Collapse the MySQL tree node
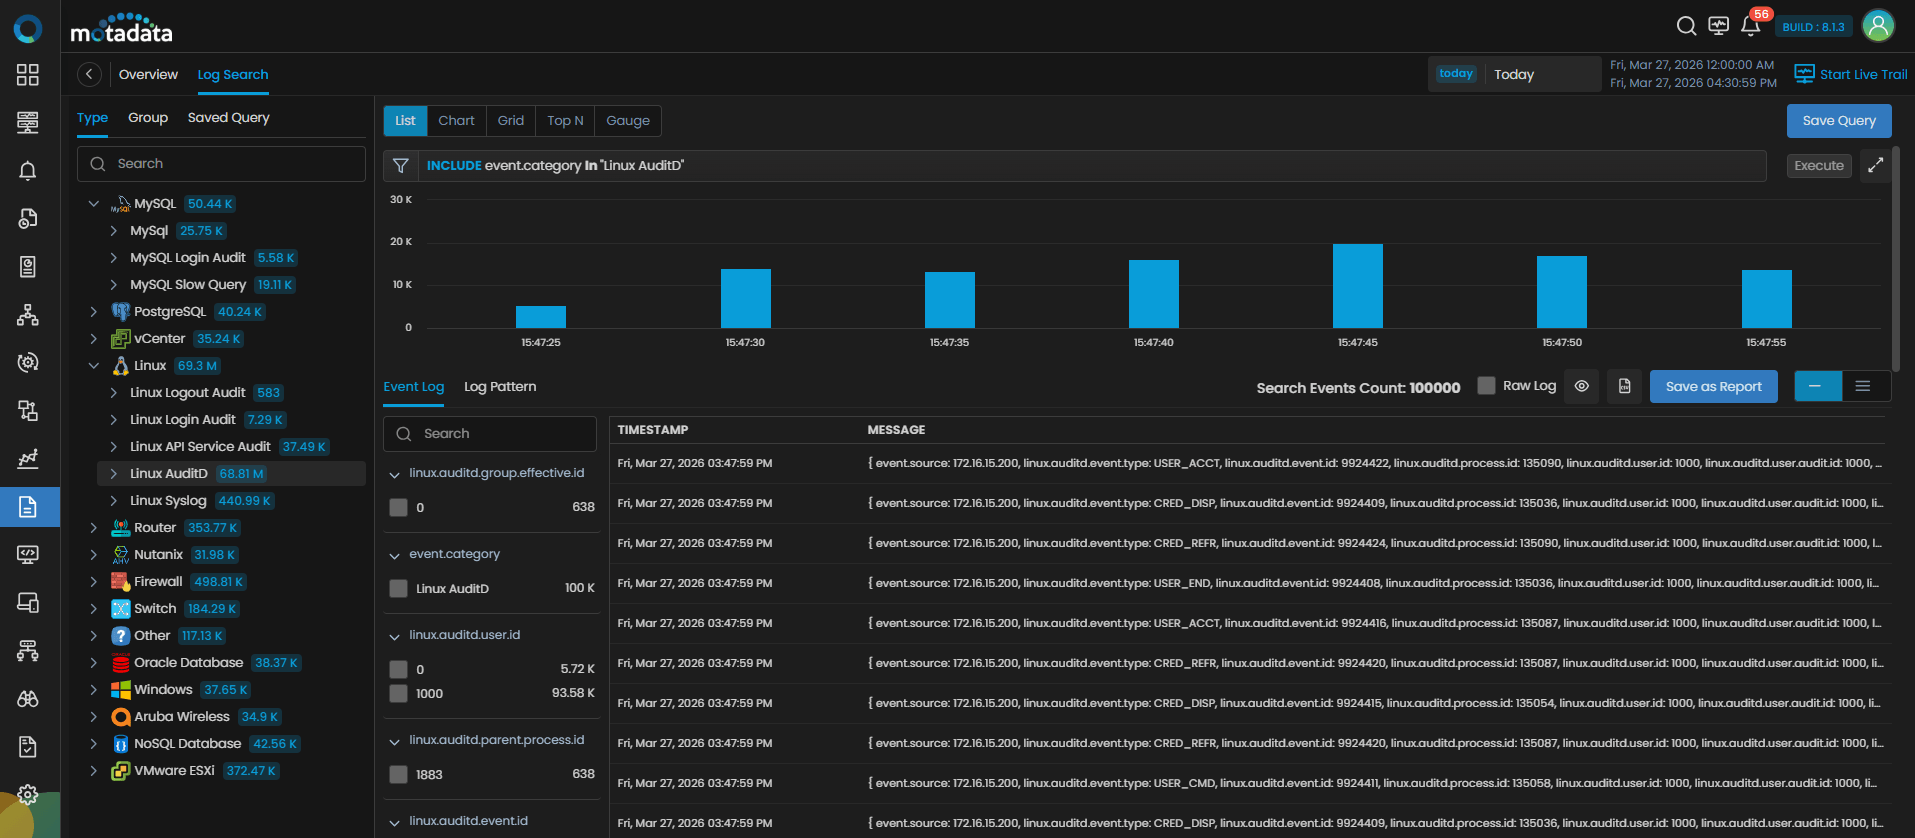This screenshot has width=1915, height=838. click(x=94, y=204)
